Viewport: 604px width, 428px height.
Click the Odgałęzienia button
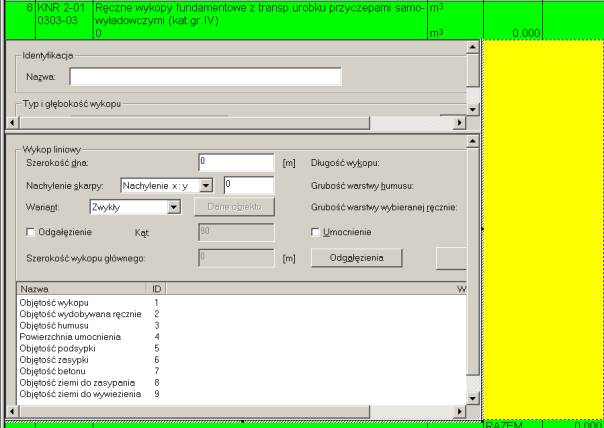tap(357, 258)
